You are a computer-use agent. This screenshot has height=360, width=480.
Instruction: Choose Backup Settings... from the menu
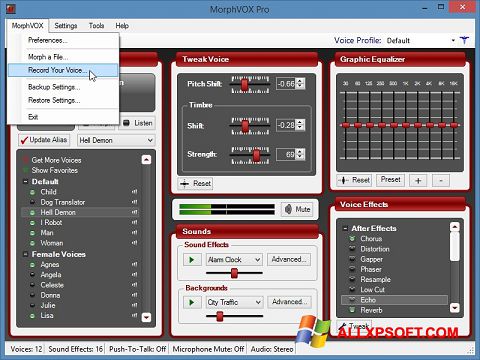tap(63, 87)
